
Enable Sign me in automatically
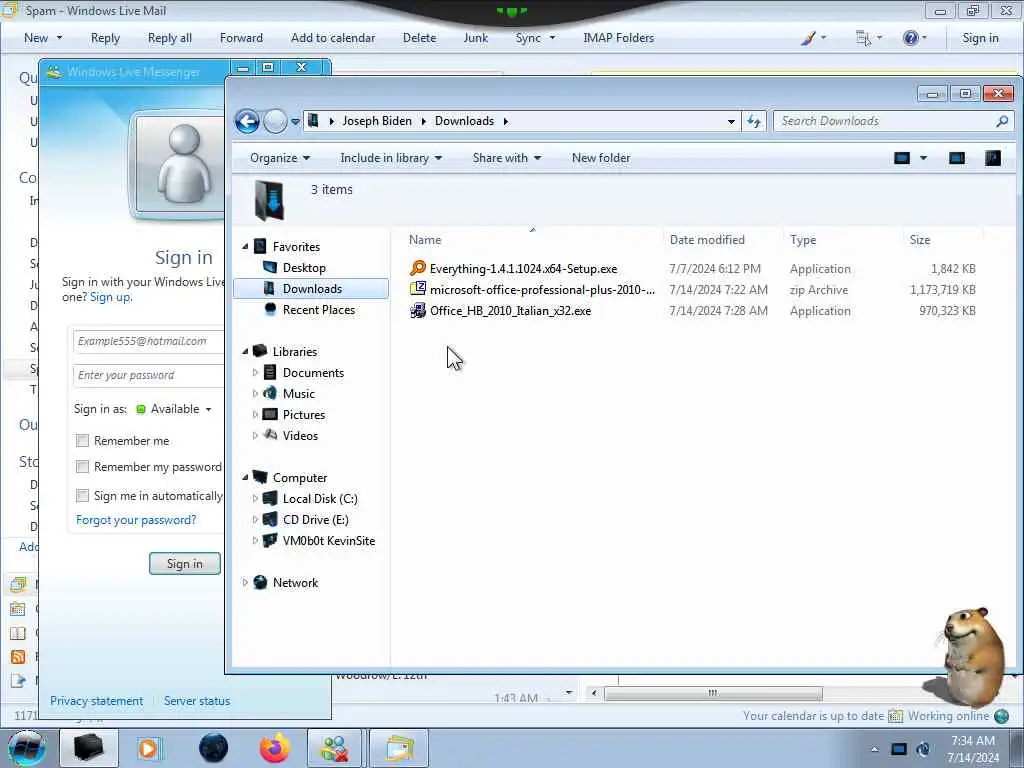click(82, 496)
